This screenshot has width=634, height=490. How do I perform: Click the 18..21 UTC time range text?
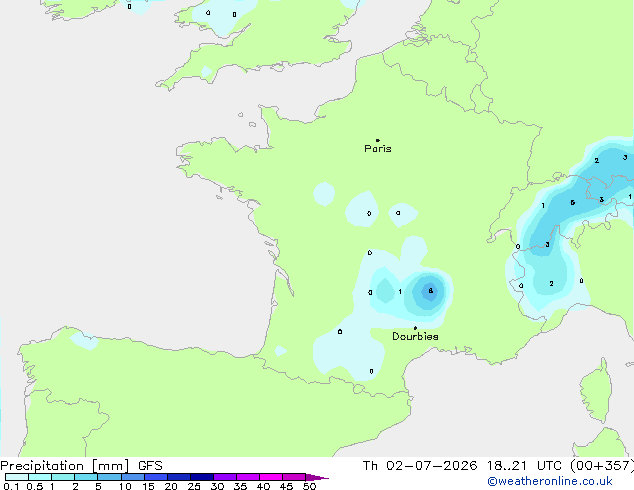pyautogui.click(x=524, y=466)
